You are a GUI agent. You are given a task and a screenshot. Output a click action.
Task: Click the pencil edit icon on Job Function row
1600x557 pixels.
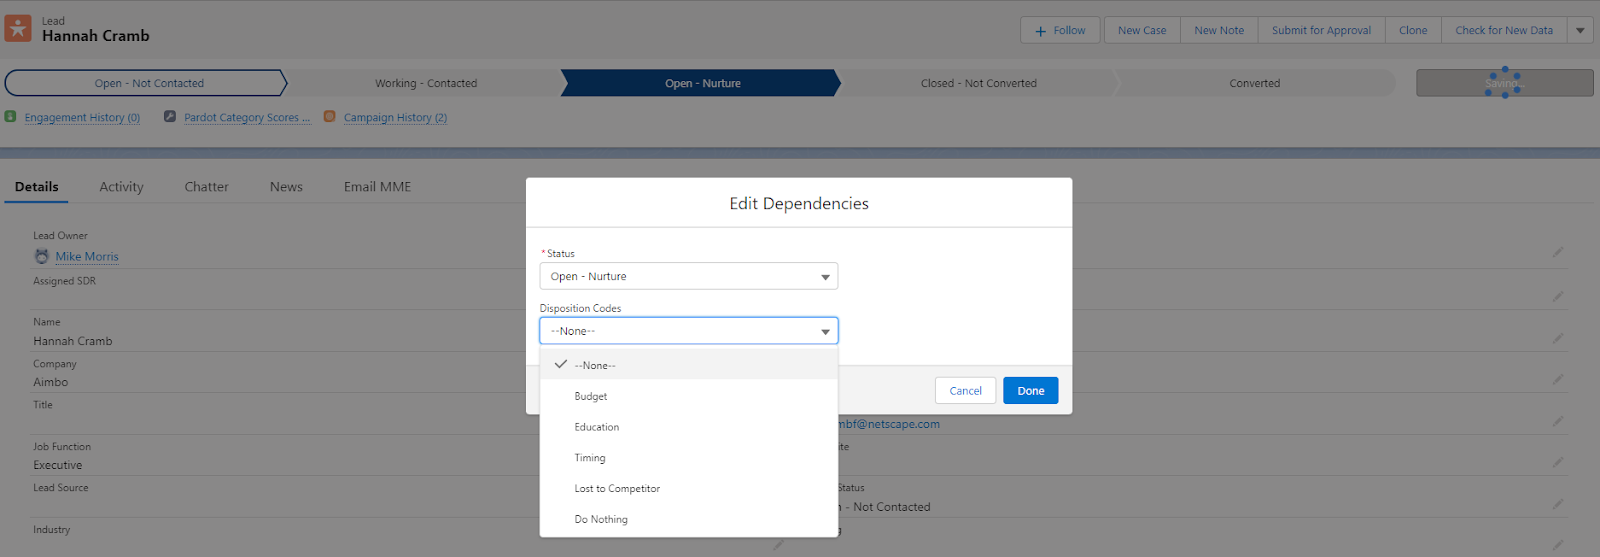pyautogui.click(x=1558, y=462)
